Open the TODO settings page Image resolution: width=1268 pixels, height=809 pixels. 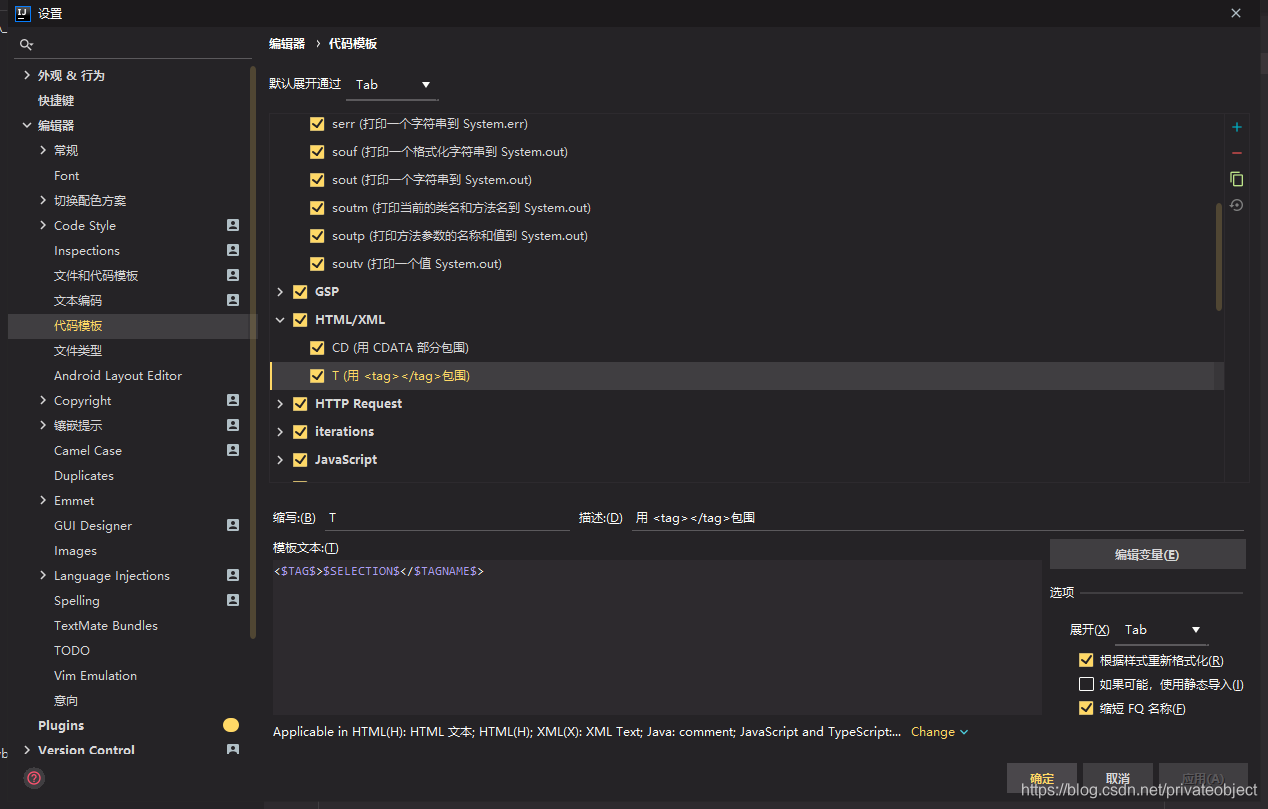click(72, 650)
